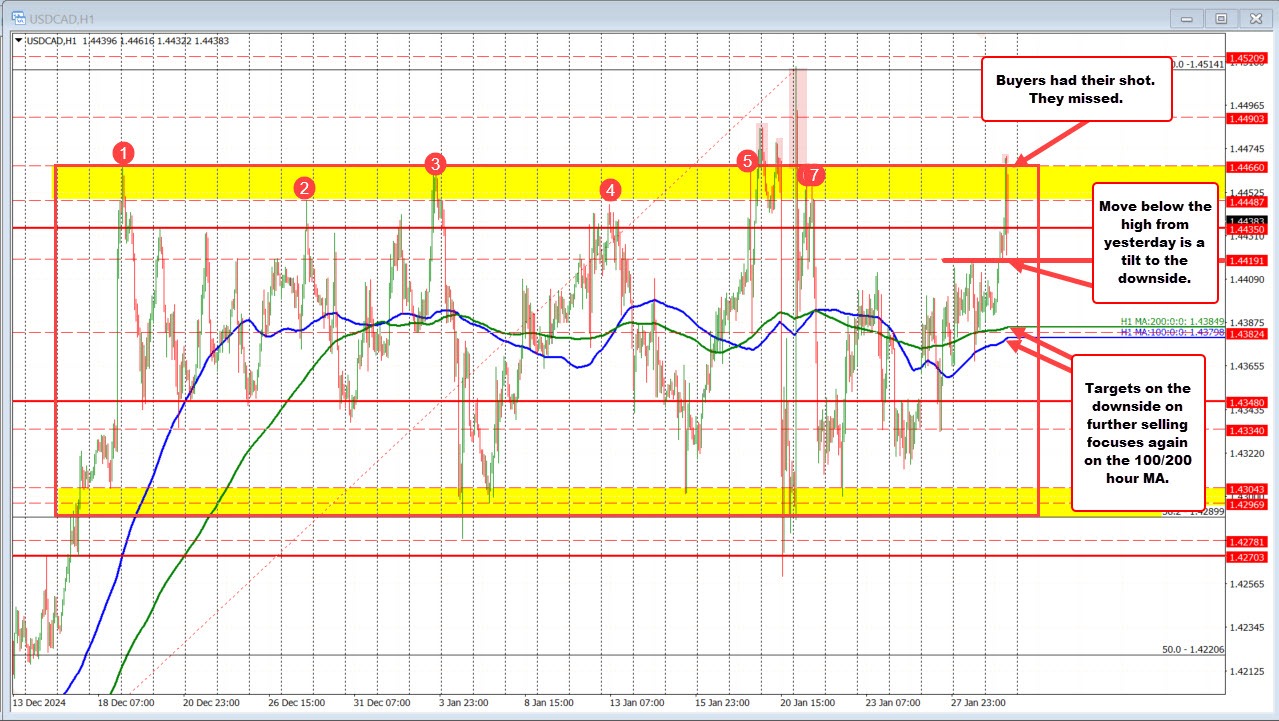Select the 'Buyers had their shot' annotation box
This screenshot has width=1279, height=721.
1076,88
